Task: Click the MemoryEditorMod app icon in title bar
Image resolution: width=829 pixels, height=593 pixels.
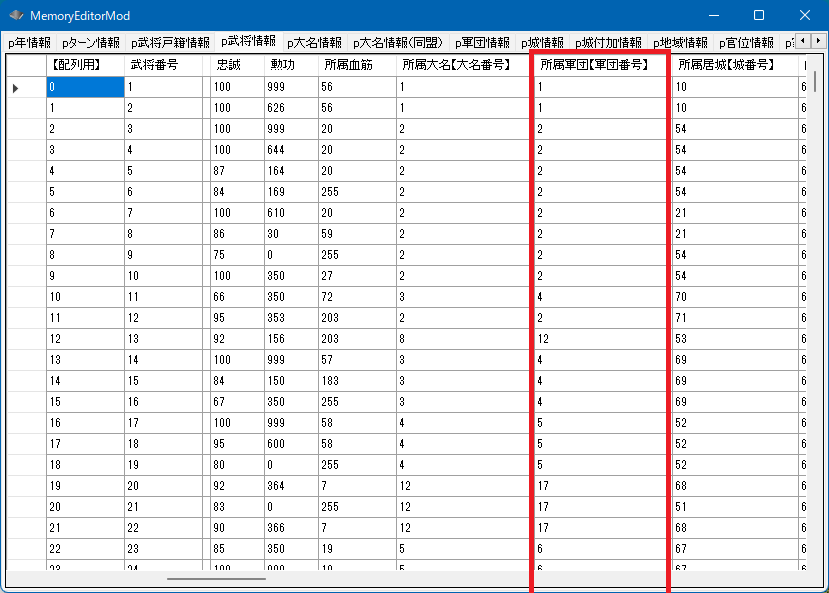Action: (16, 16)
